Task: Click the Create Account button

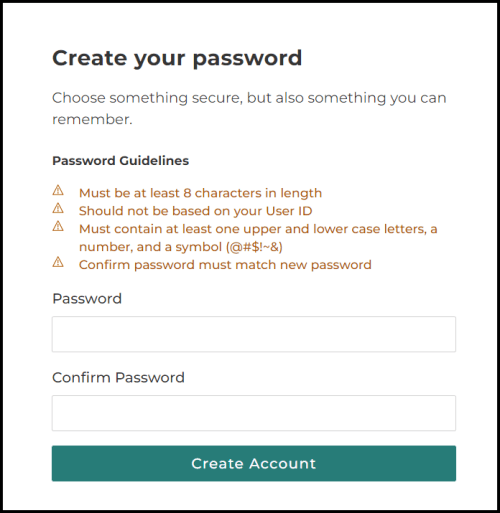Action: [254, 463]
